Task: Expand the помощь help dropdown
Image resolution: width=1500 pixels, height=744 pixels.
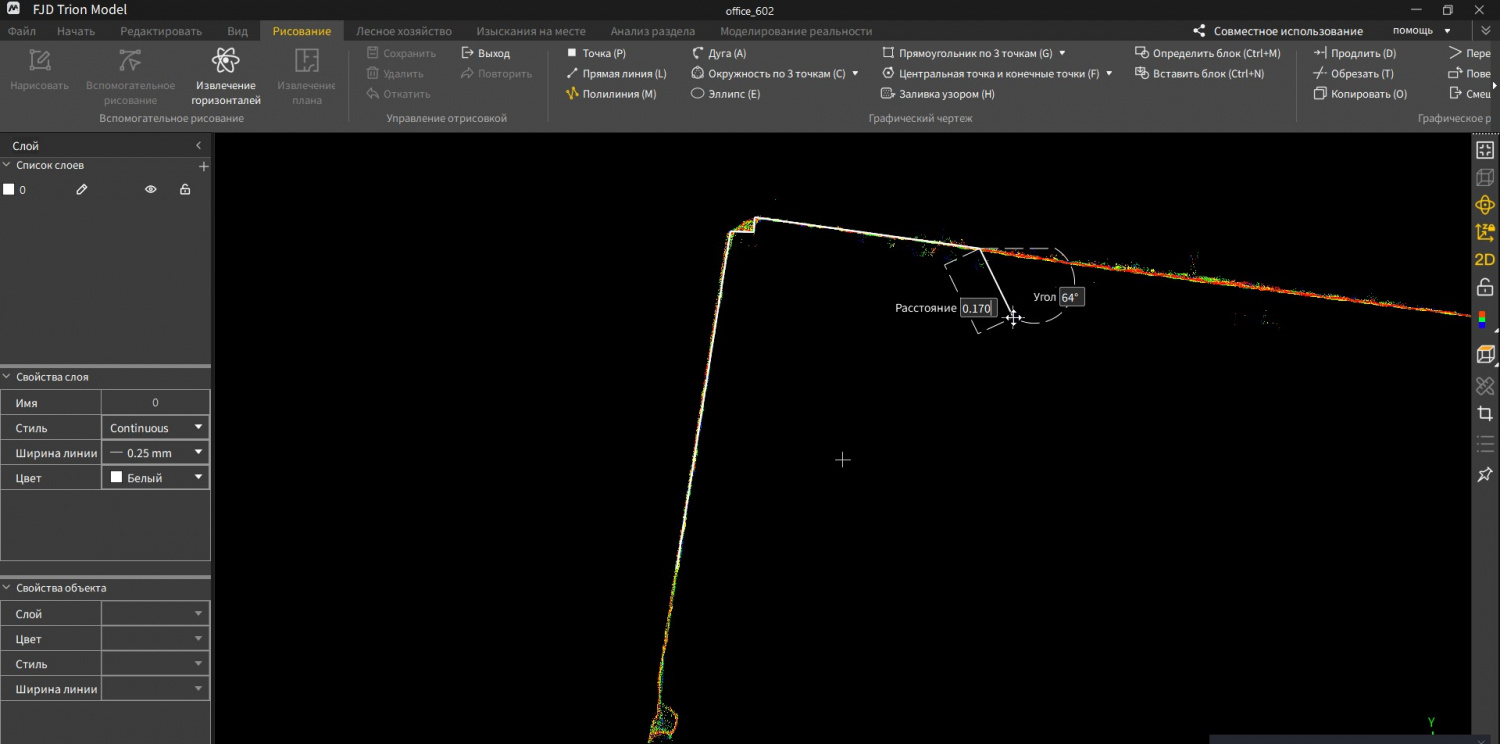Action: tap(1421, 31)
